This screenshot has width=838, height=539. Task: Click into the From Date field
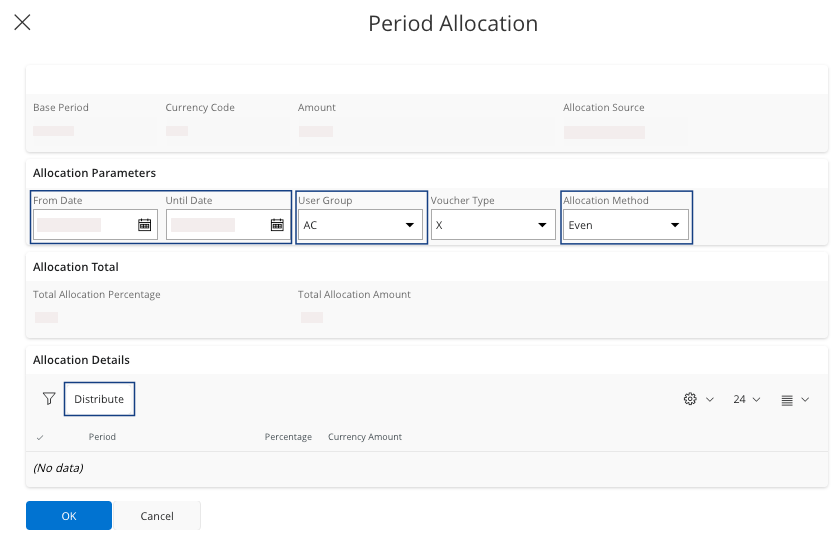(x=83, y=225)
